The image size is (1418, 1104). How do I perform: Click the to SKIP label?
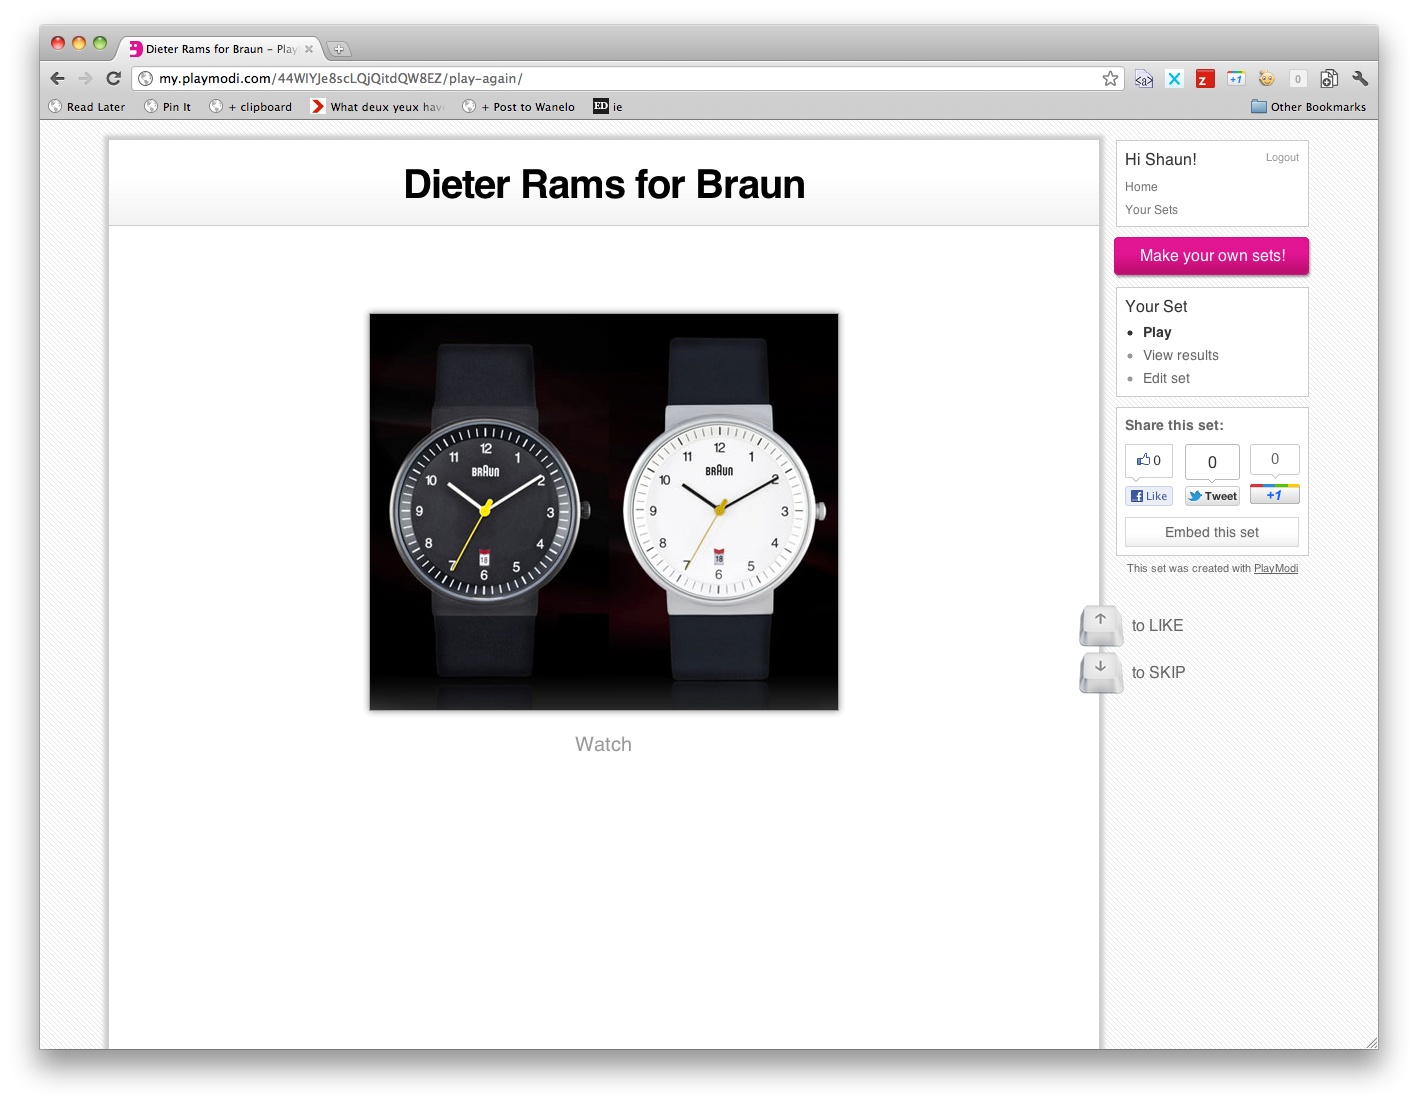1158,672
